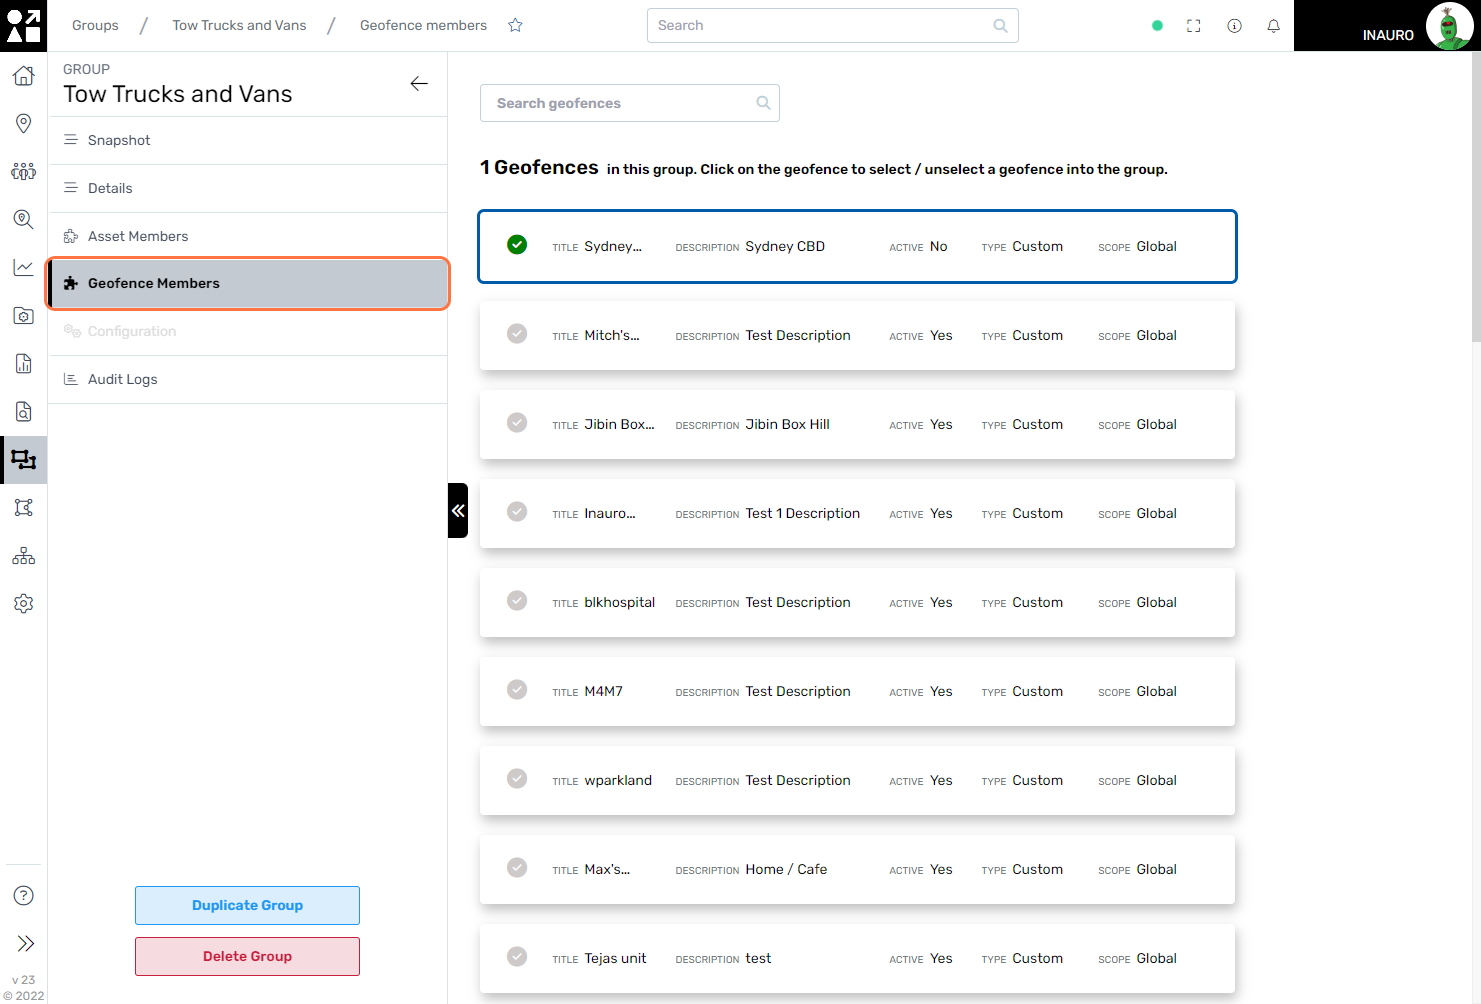Go to Tow Trucks and Vans breadcrumb
Screen dimensions: 1481x1004
coord(239,25)
